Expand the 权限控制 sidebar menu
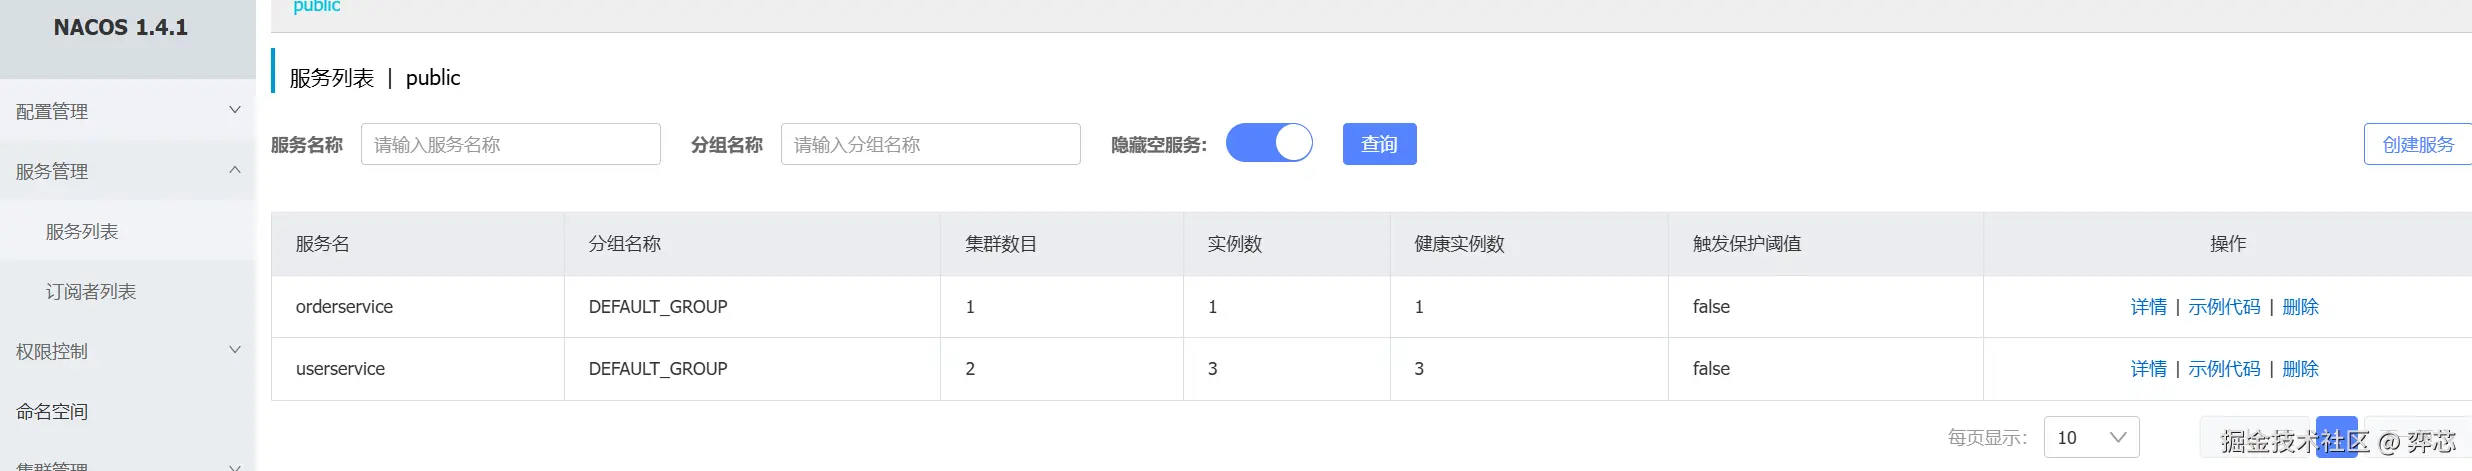The image size is (2472, 471). click(x=127, y=351)
